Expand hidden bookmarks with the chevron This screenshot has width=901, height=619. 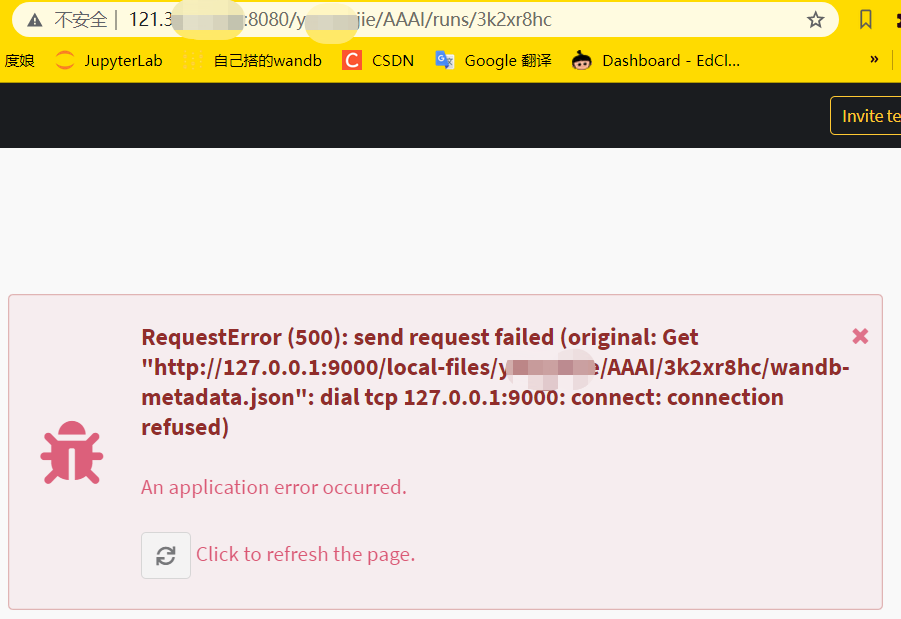coord(874,60)
